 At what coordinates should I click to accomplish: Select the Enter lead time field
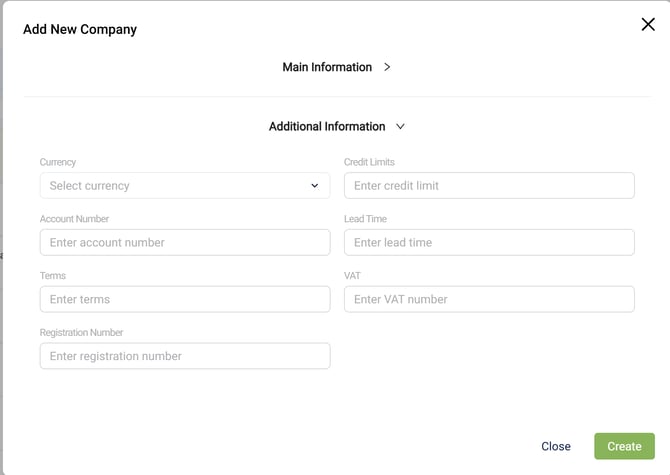(x=489, y=243)
